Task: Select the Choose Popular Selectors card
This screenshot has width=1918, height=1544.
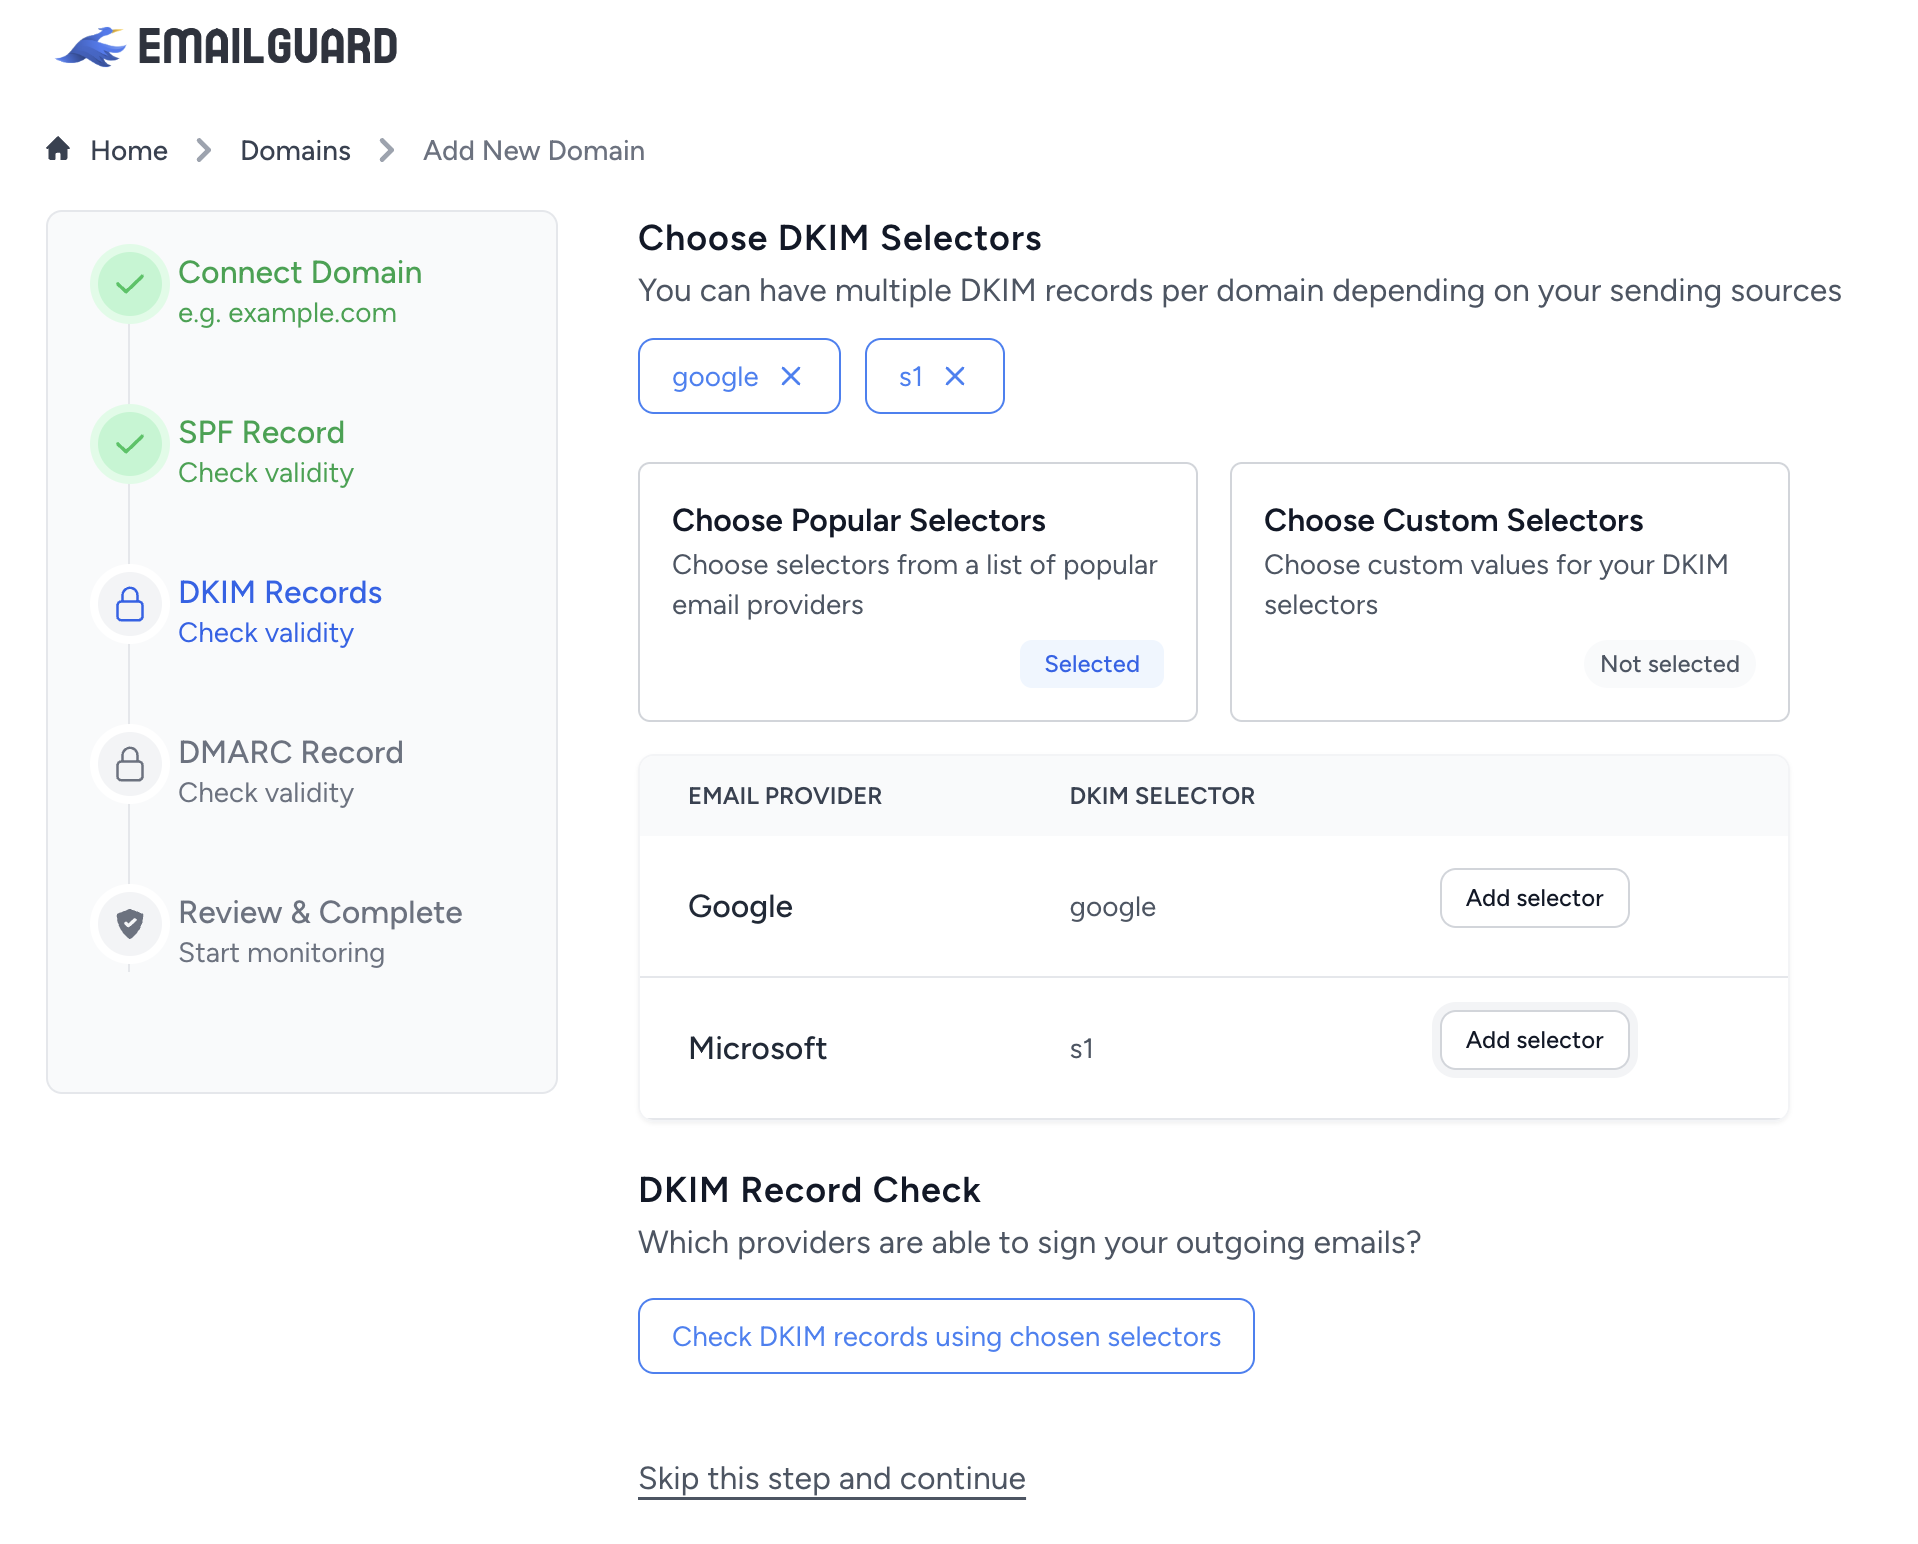Action: (918, 591)
